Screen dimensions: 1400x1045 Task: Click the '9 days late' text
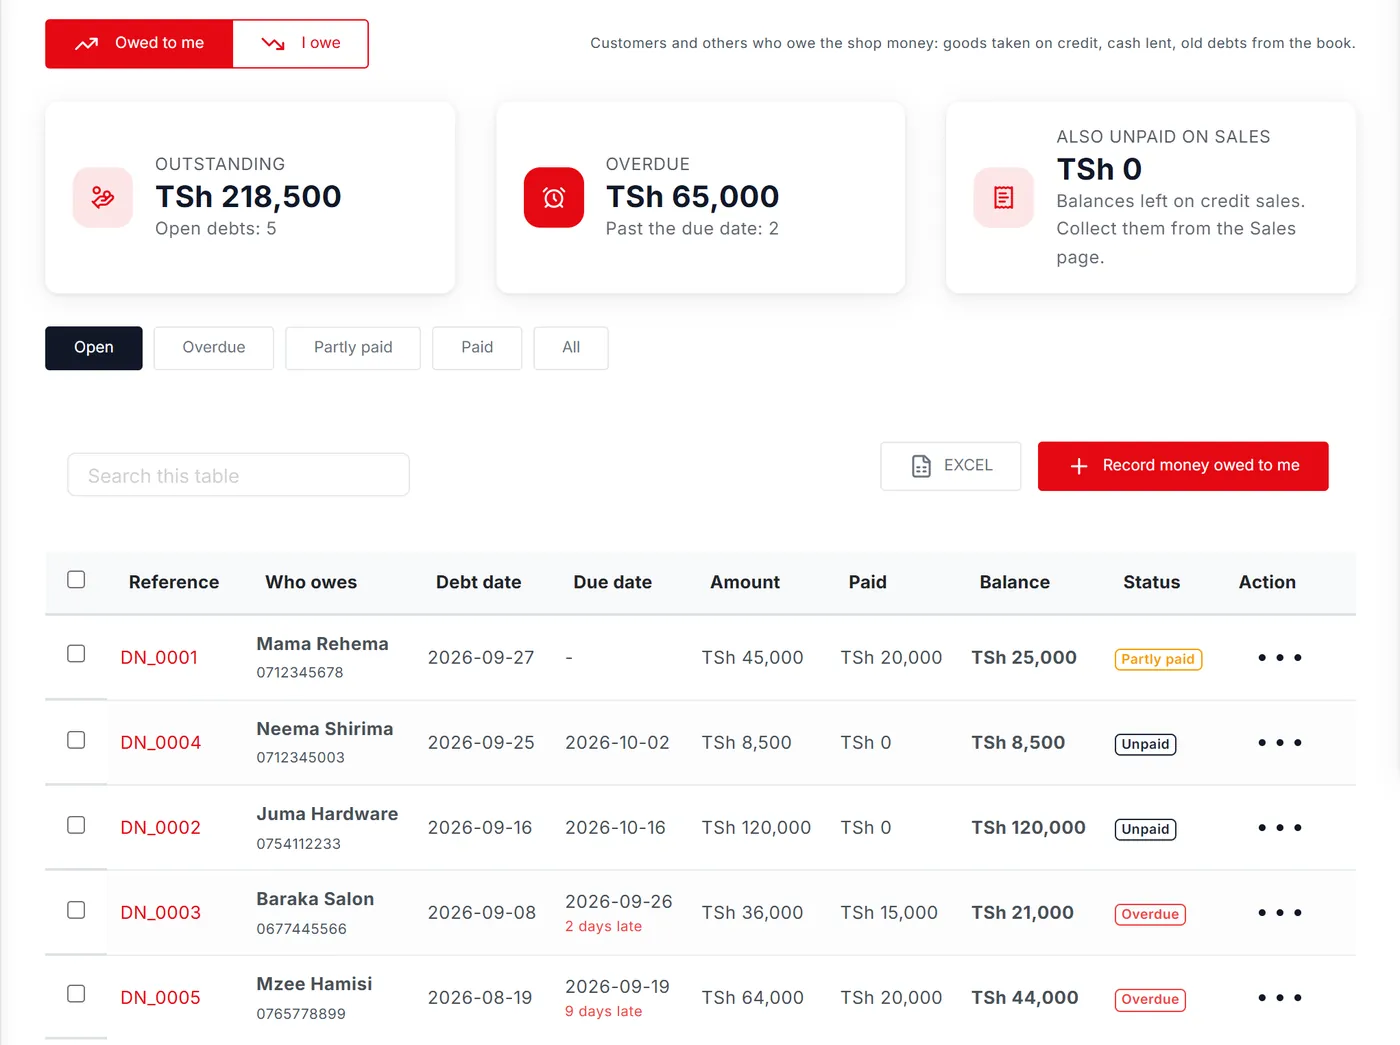point(604,1012)
